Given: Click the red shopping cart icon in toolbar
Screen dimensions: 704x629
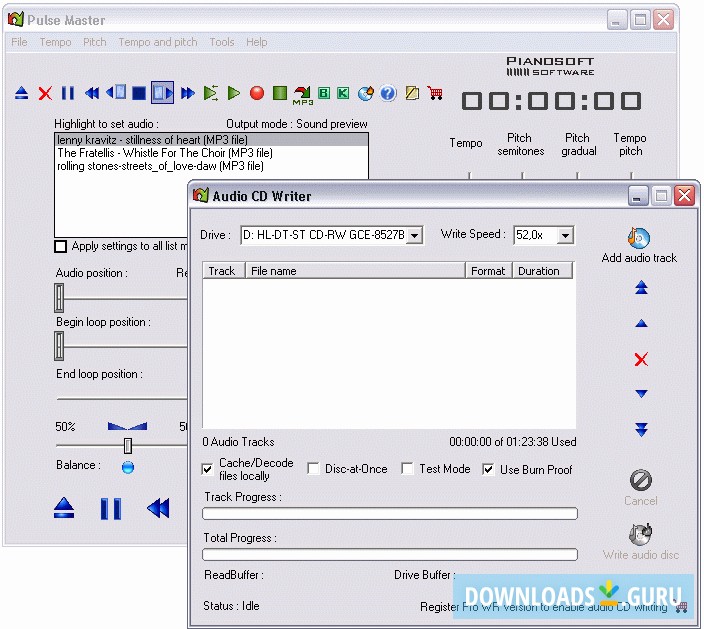Looking at the screenshot, I should pos(435,93).
